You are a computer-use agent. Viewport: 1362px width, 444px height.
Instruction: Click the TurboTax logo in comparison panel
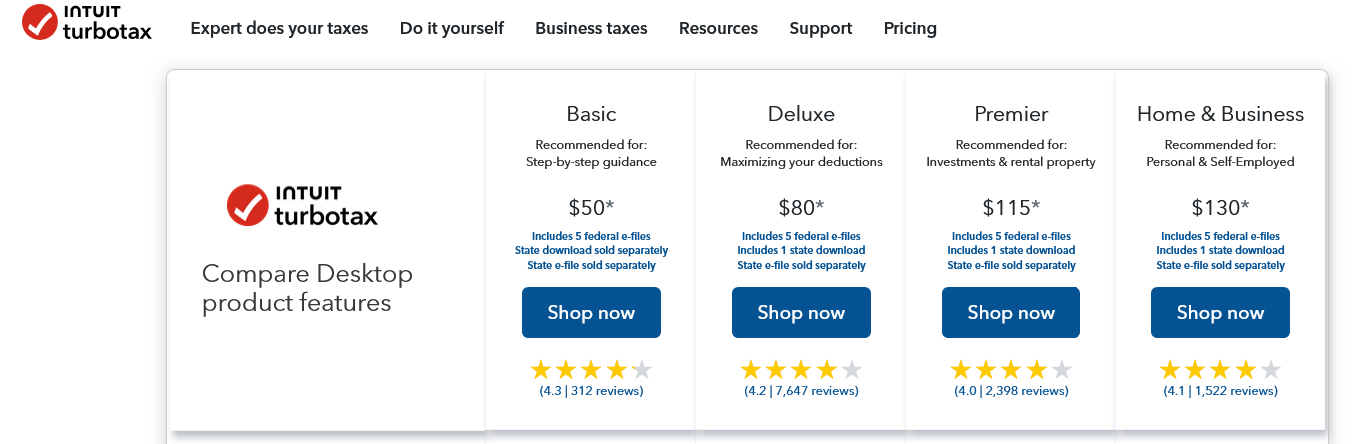pos(302,205)
